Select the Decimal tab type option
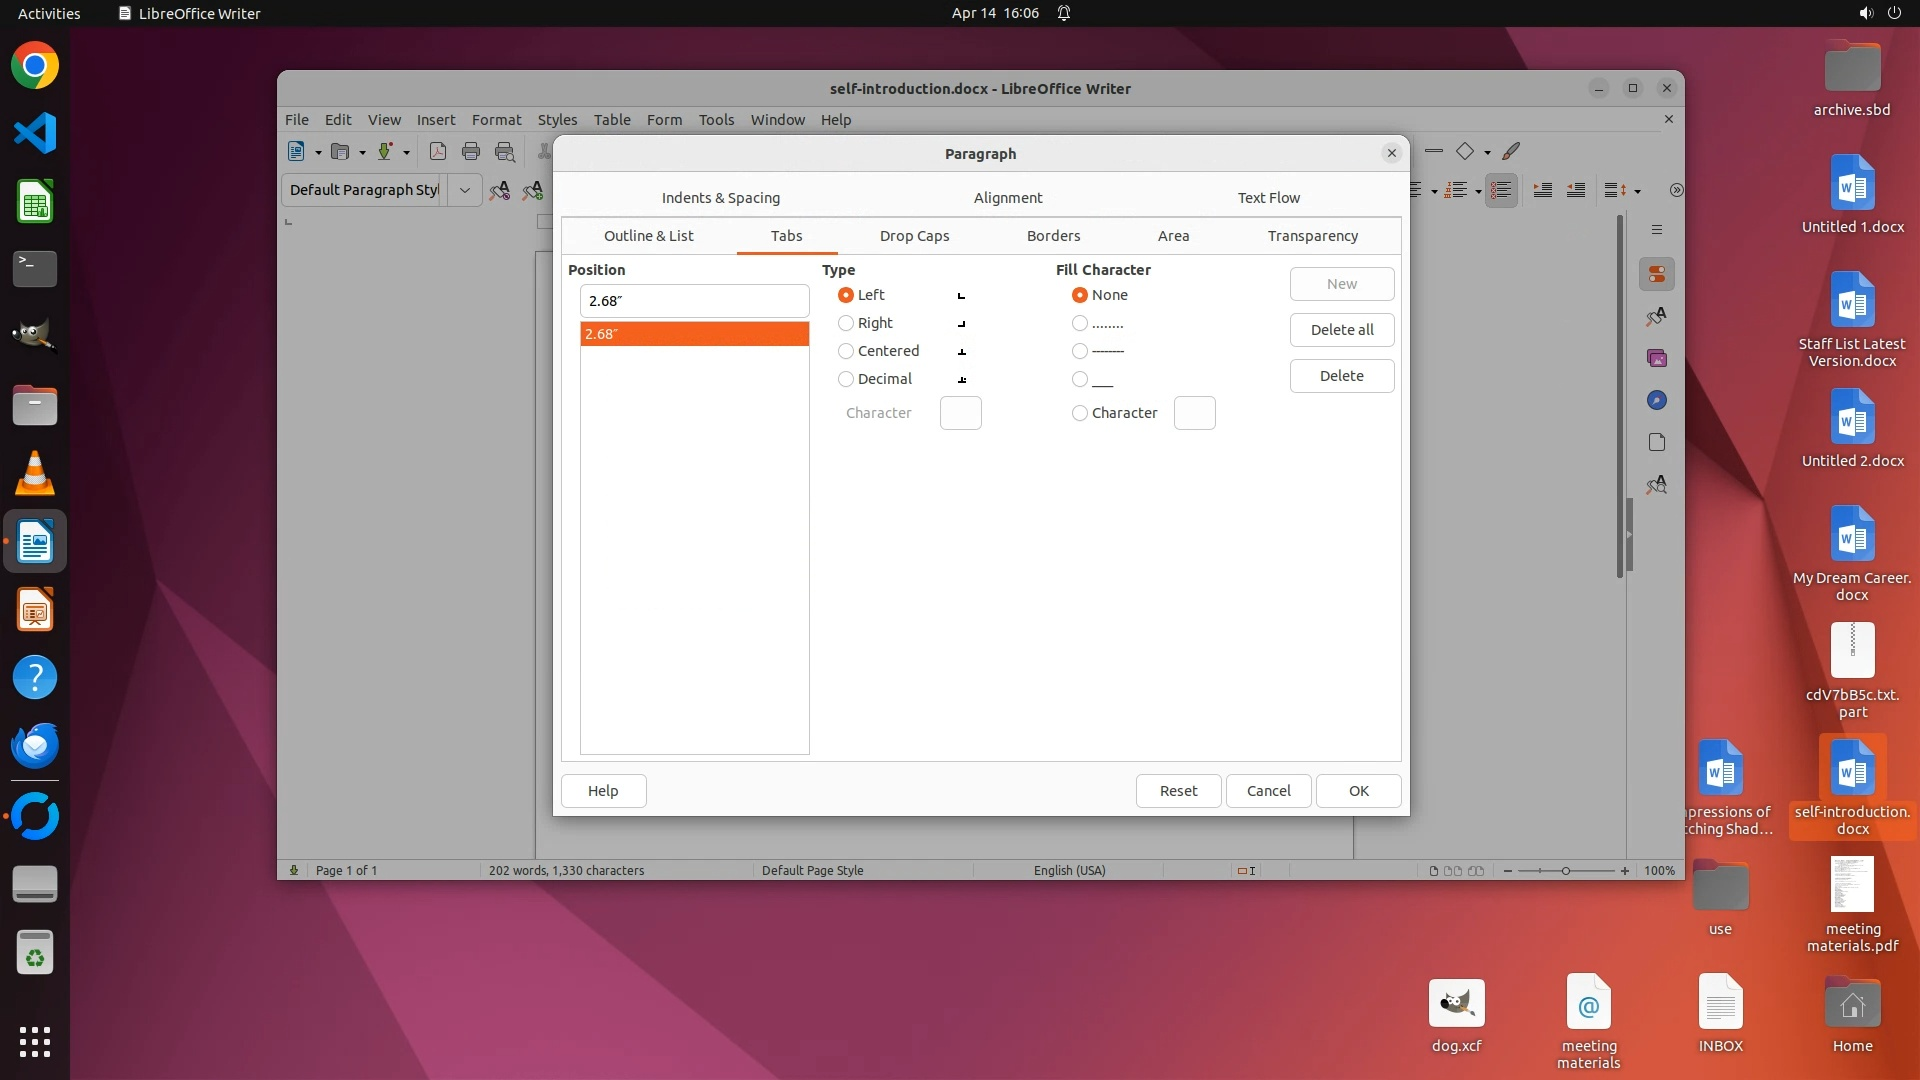 click(846, 379)
